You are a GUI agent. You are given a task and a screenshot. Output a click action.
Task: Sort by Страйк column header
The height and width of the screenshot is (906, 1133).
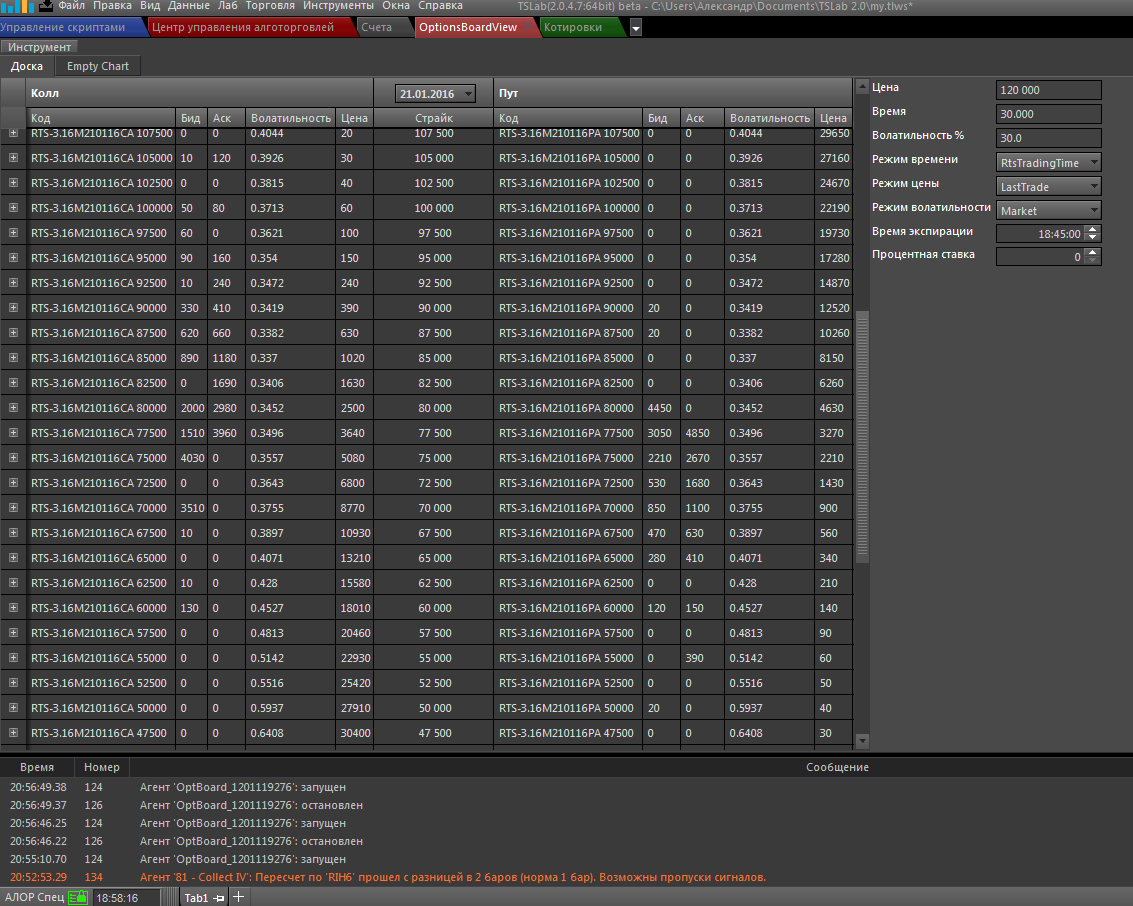click(x=434, y=118)
